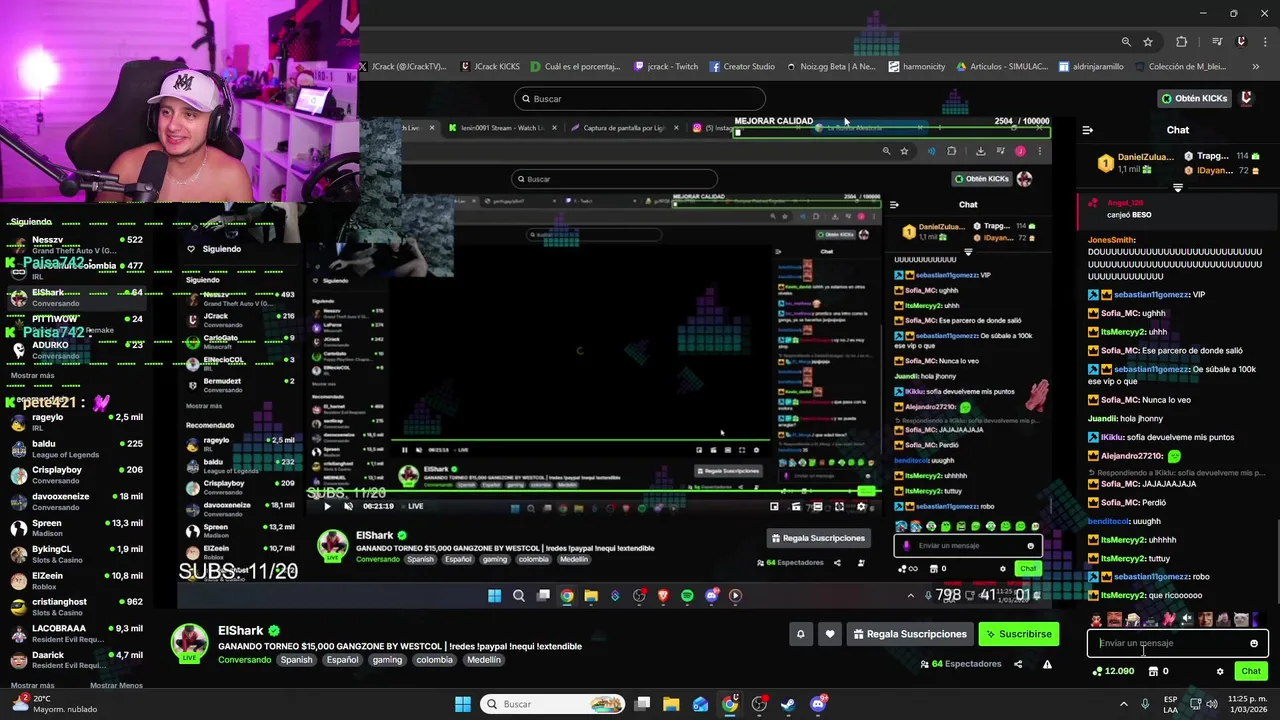
Task: Toggle follow heart for ElShark
Action: coord(830,634)
